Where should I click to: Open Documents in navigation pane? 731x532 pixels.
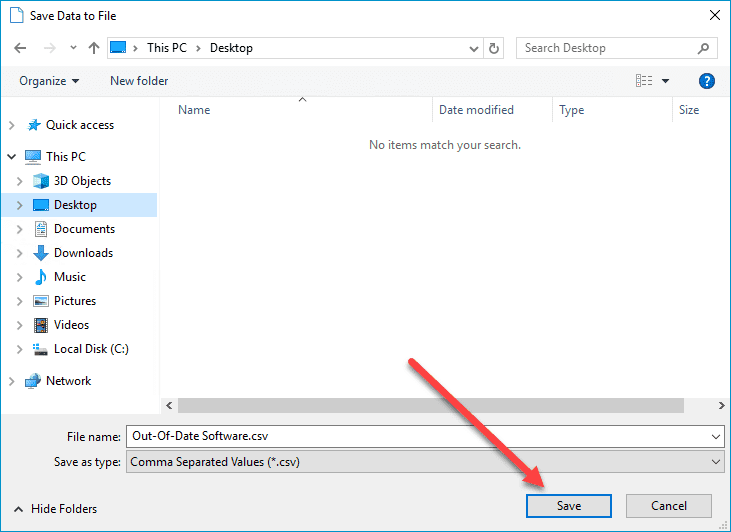click(x=84, y=229)
